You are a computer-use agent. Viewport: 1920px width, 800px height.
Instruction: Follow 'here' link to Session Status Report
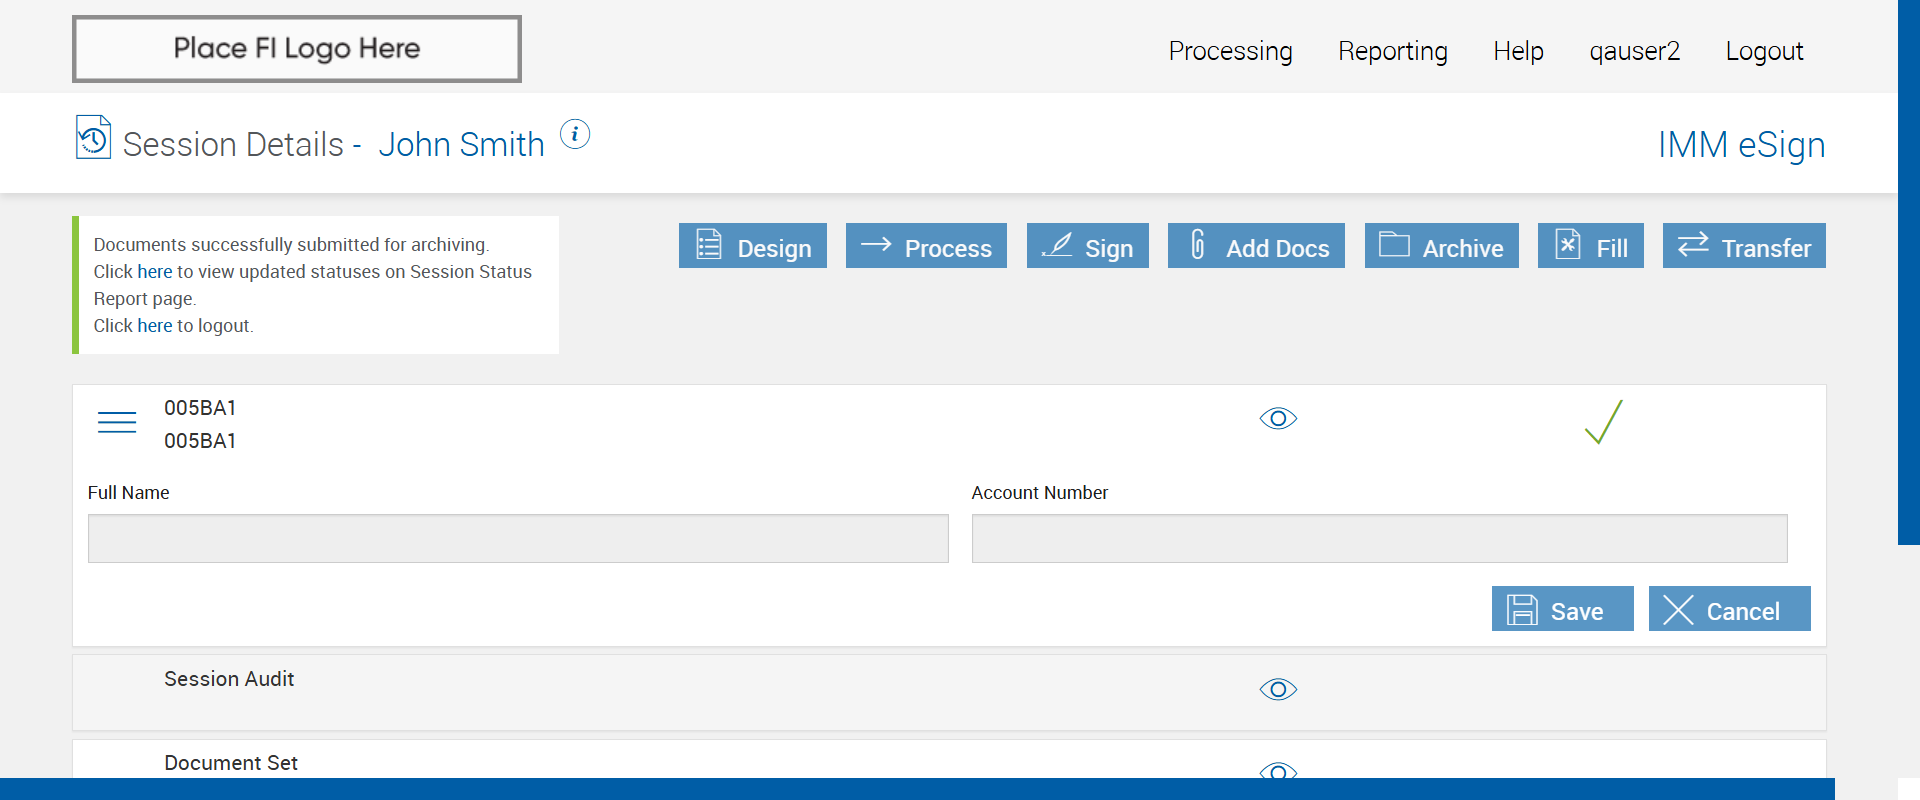point(155,272)
